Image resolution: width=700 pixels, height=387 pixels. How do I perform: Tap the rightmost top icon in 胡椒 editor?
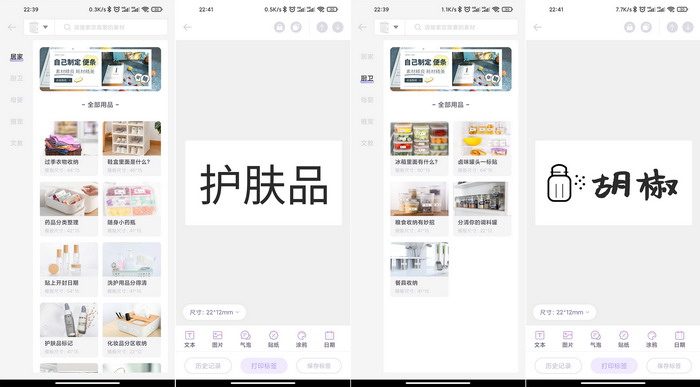coord(688,27)
